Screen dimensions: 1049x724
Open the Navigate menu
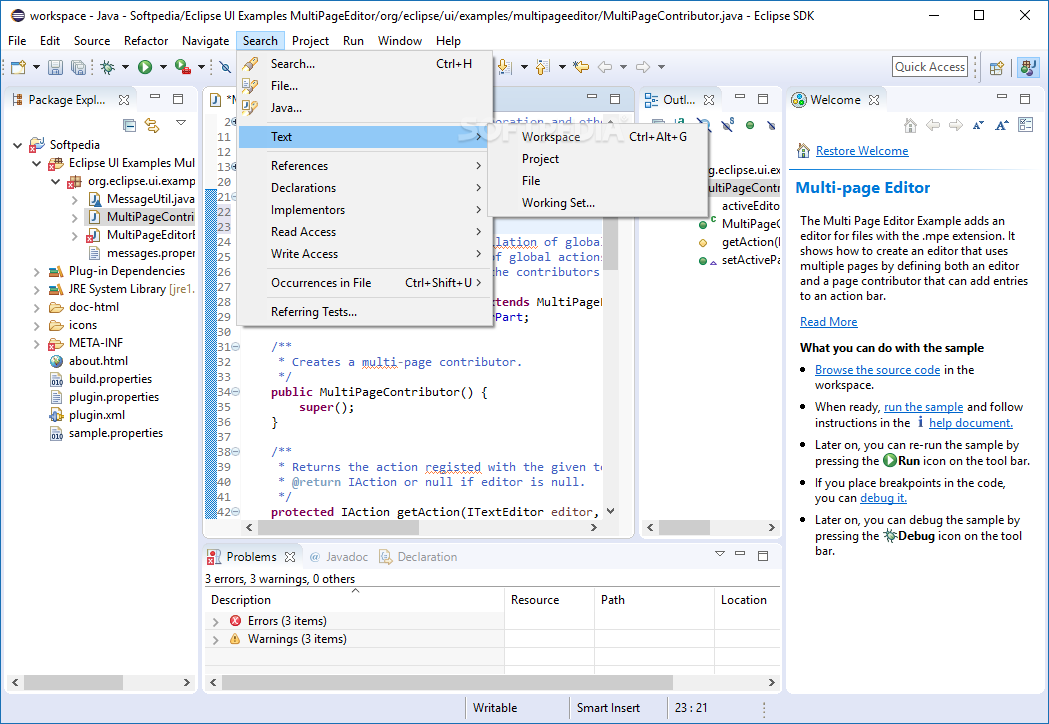click(x=205, y=41)
